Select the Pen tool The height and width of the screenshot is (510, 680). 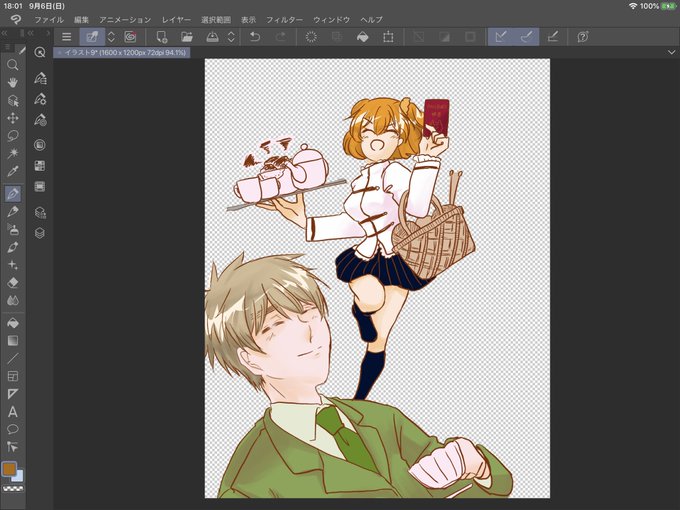tap(13, 193)
